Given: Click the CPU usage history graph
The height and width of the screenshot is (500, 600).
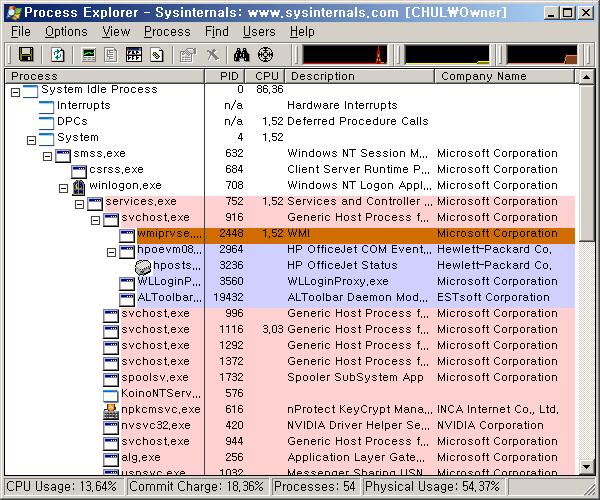Looking at the screenshot, I should coord(344,54).
